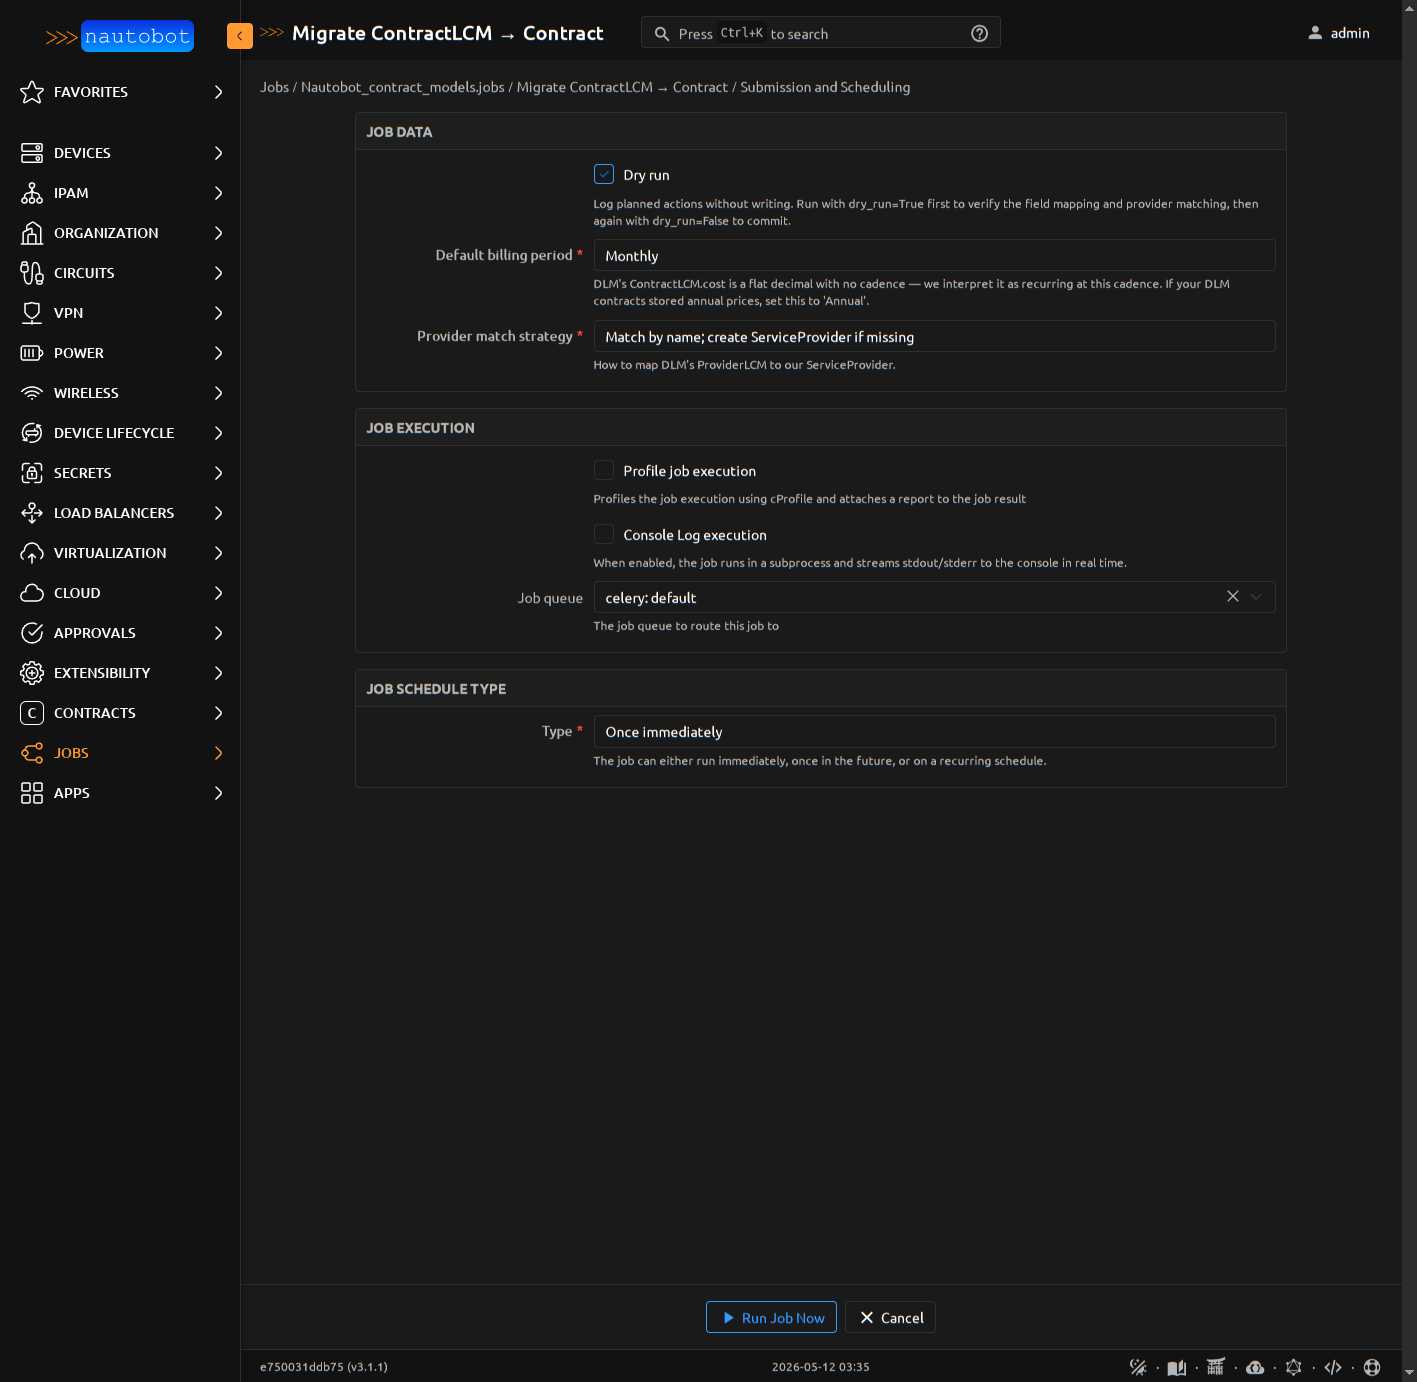Click the Circuits icon in sidebar
The height and width of the screenshot is (1382, 1417).
click(32, 273)
